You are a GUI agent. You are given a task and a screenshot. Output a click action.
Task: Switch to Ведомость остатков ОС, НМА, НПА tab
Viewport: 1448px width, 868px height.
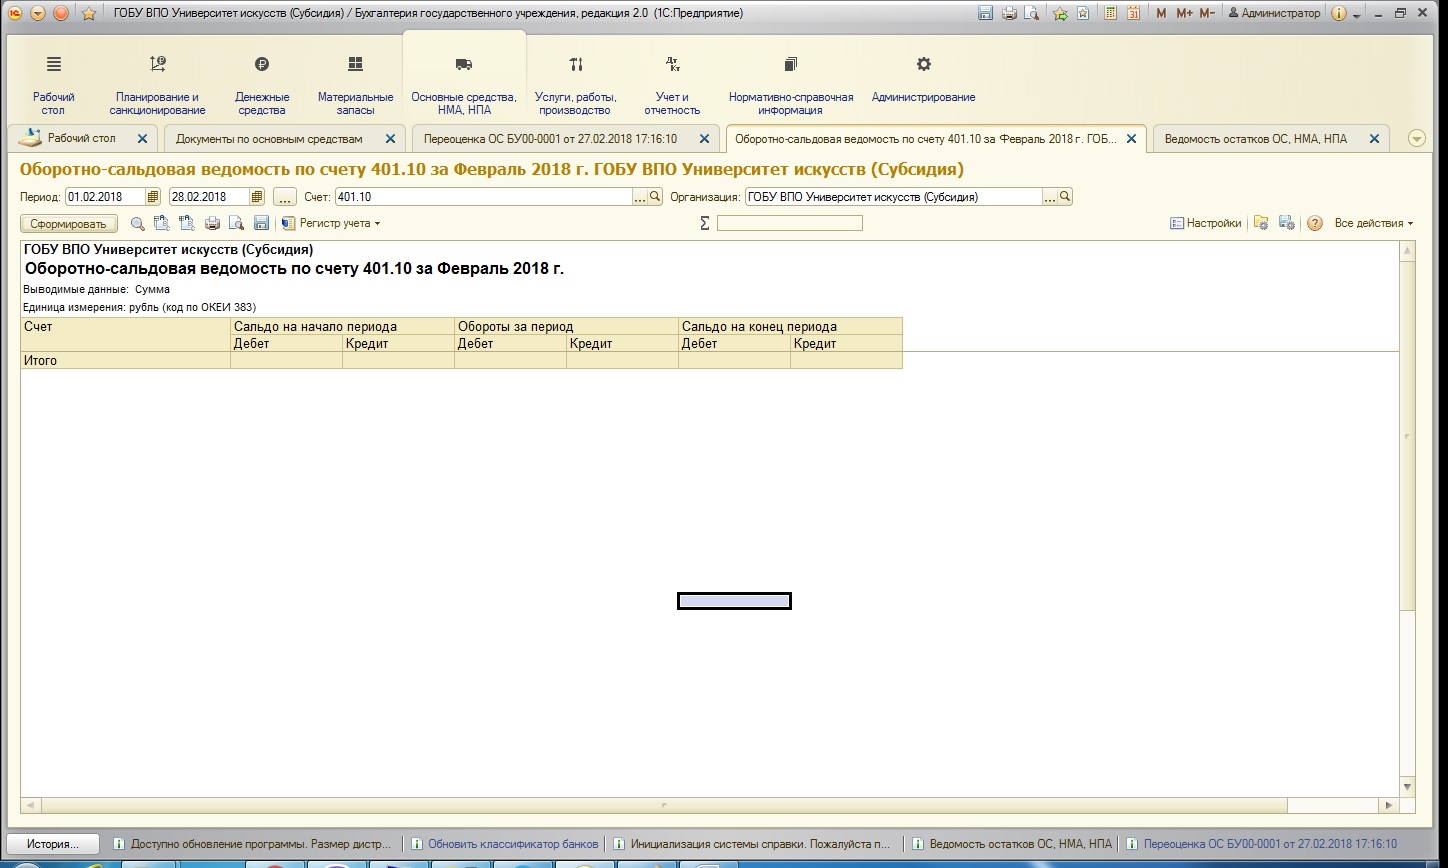[1255, 139]
